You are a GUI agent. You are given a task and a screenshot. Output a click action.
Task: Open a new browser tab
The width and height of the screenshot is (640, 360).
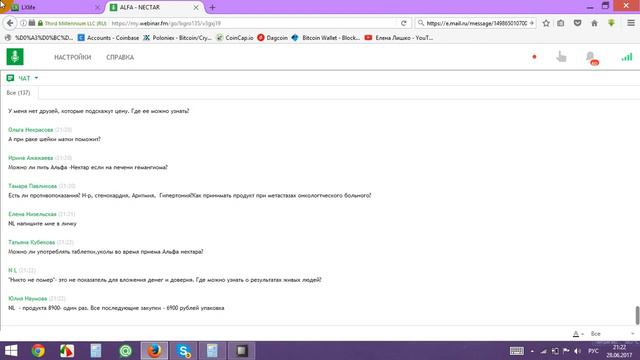tap(212, 7)
